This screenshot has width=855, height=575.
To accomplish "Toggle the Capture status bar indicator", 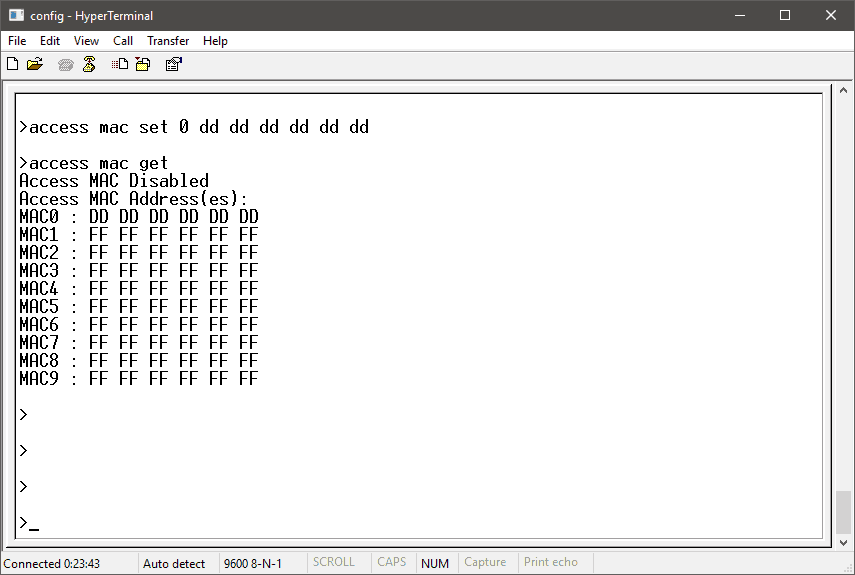I will pyautogui.click(x=485, y=563).
